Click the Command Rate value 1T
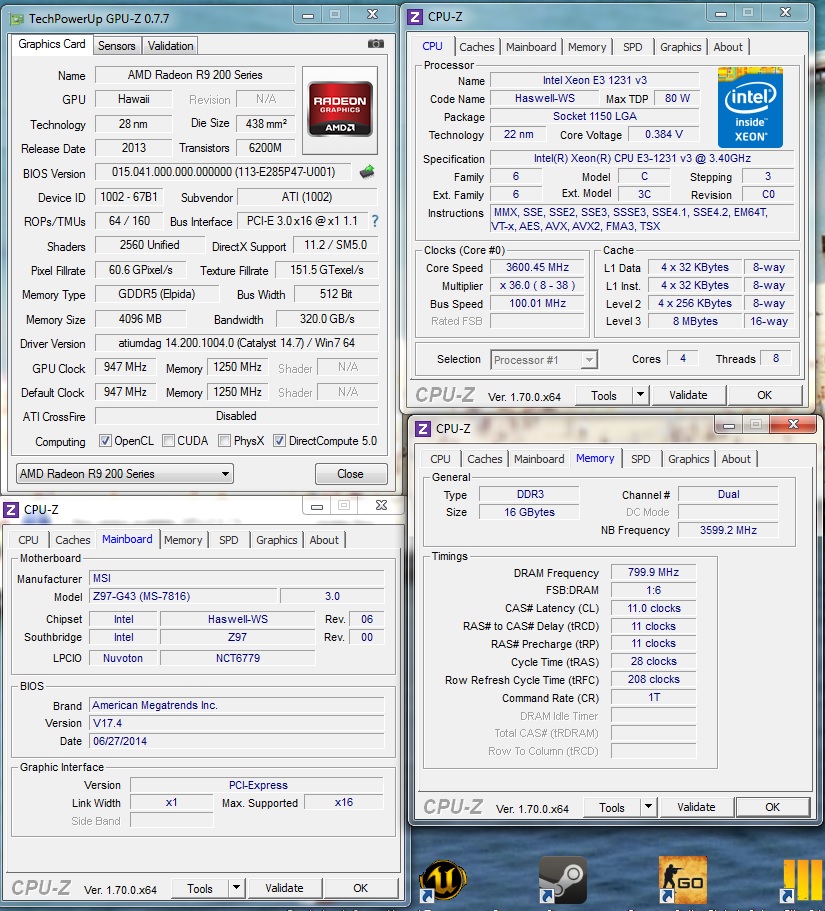This screenshot has height=911, width=825. [653, 697]
